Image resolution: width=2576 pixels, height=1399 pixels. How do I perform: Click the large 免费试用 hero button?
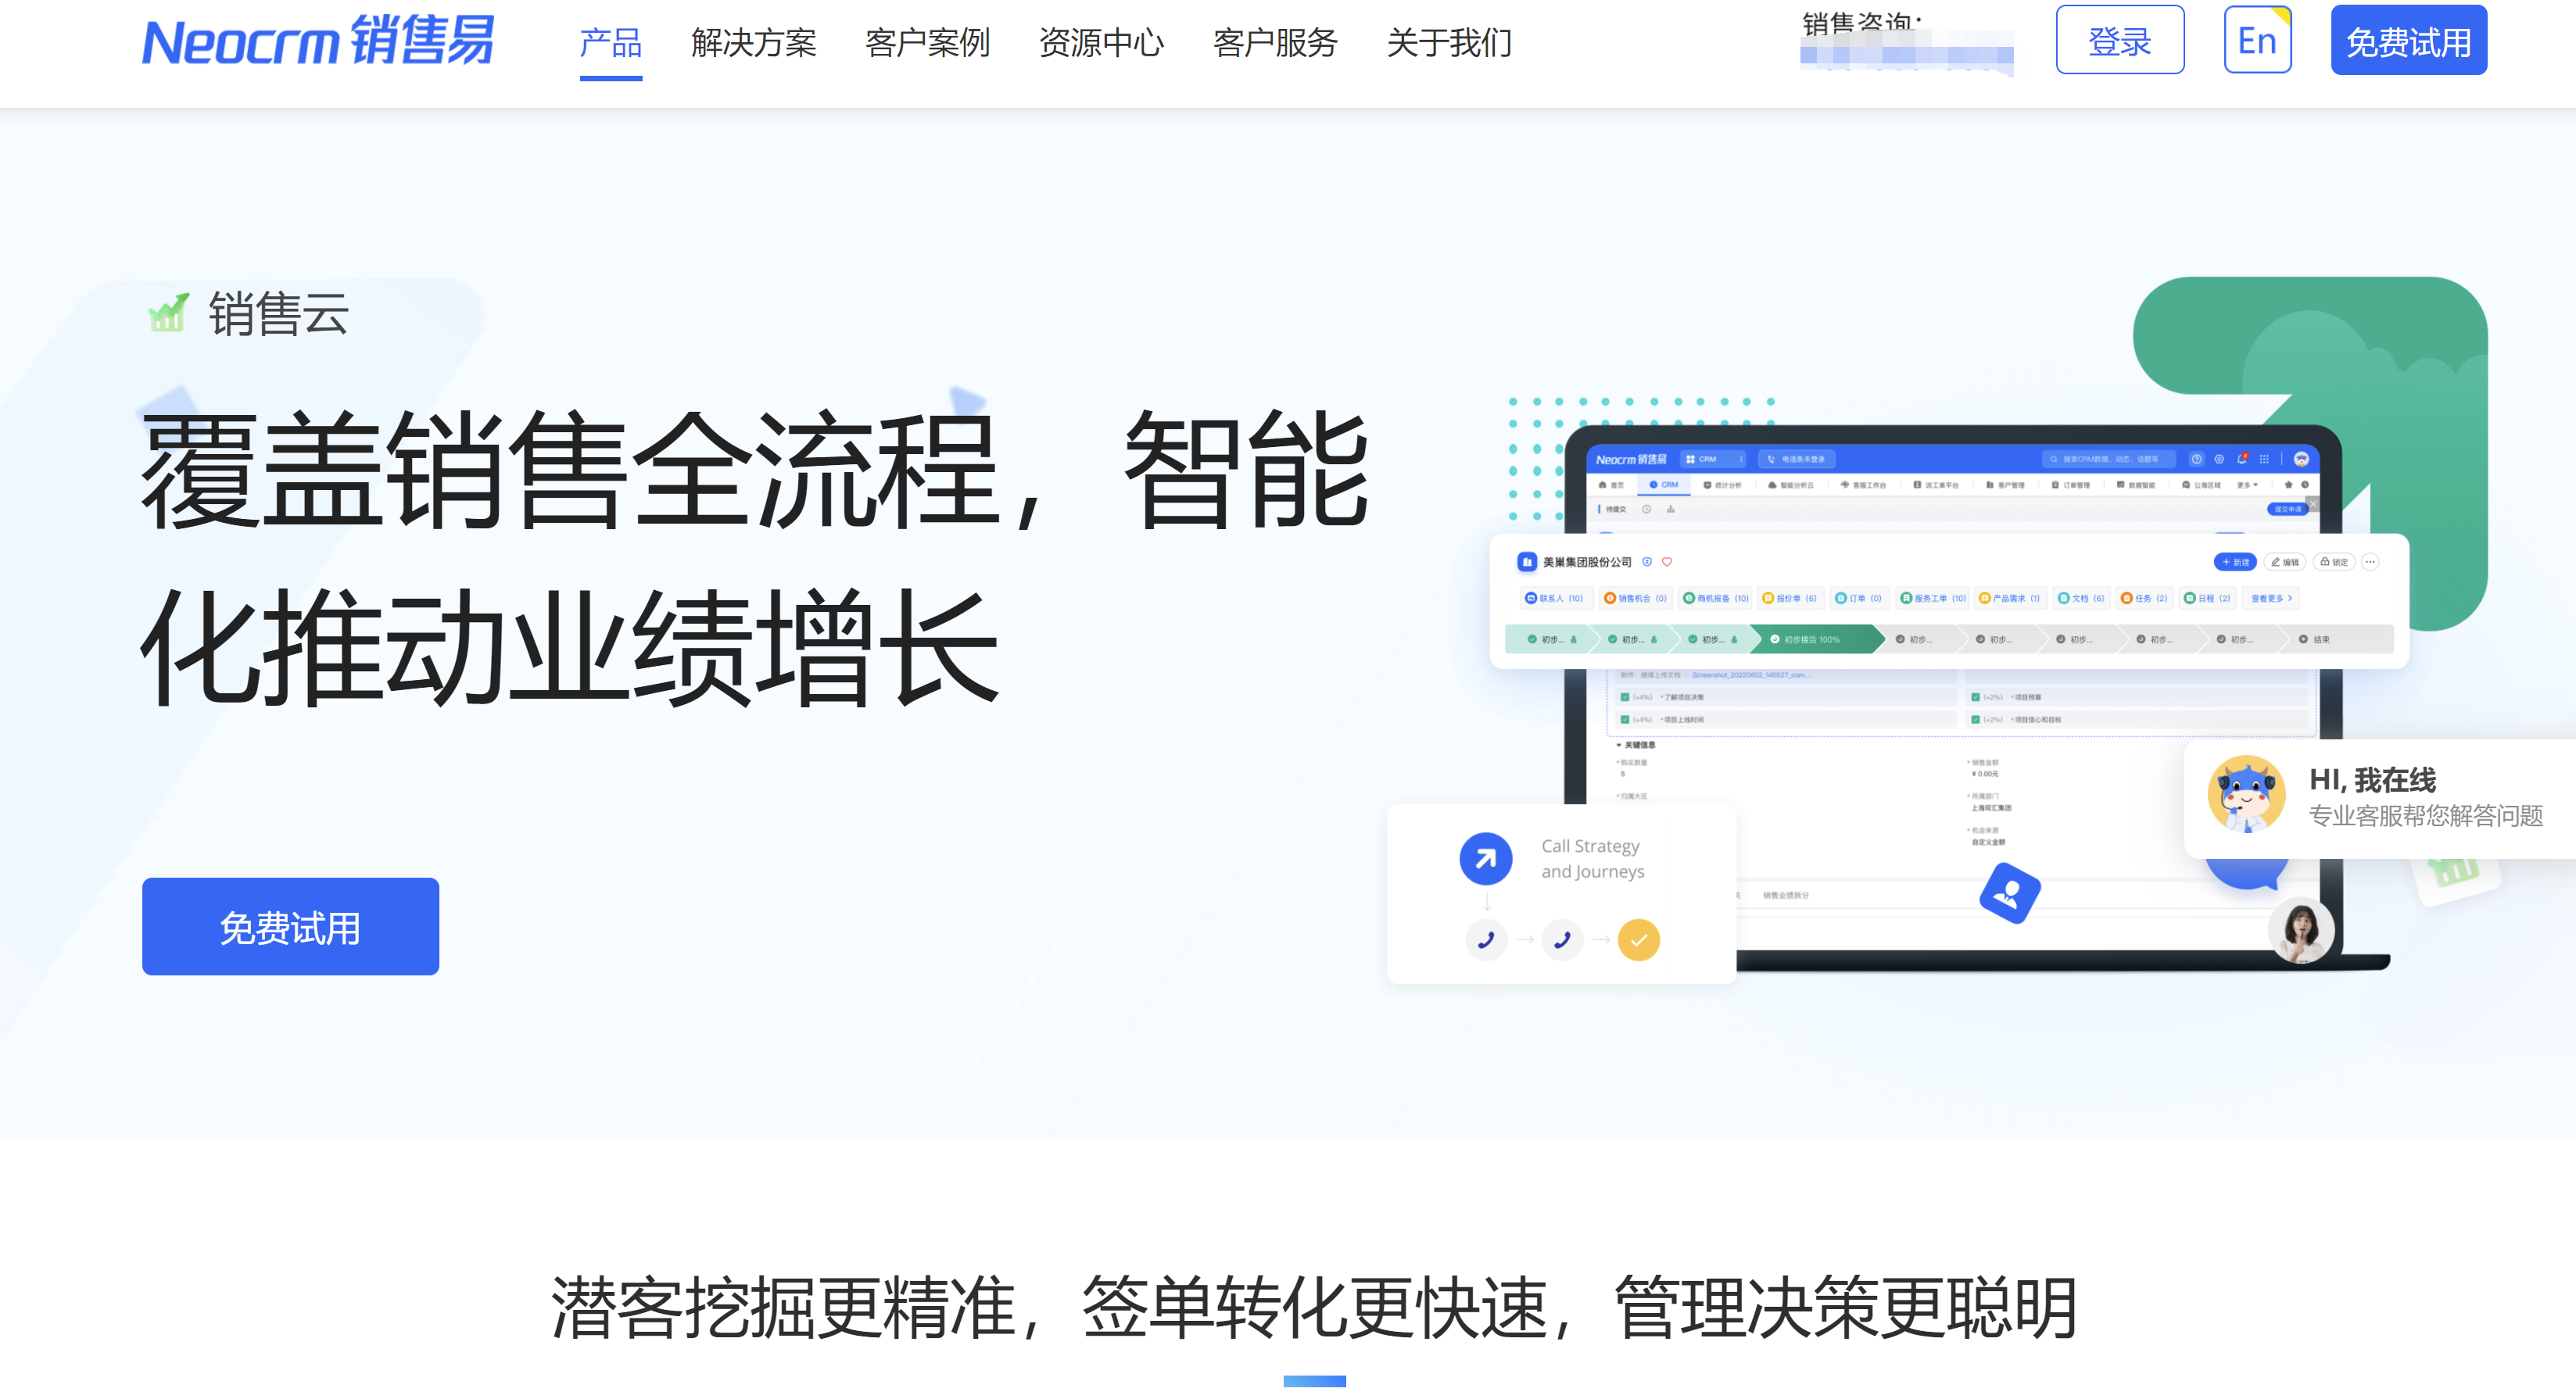290,927
